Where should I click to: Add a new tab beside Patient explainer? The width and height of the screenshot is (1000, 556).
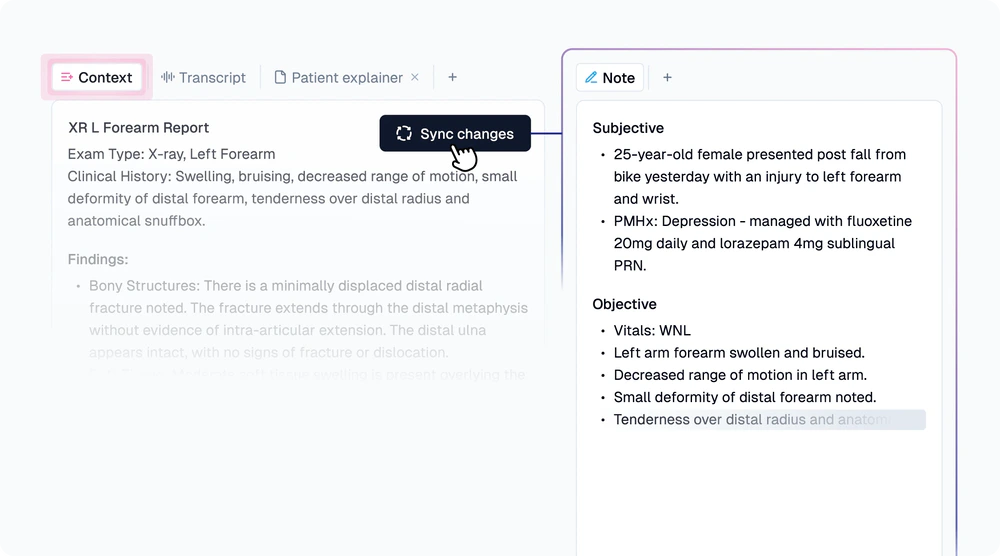(x=452, y=78)
